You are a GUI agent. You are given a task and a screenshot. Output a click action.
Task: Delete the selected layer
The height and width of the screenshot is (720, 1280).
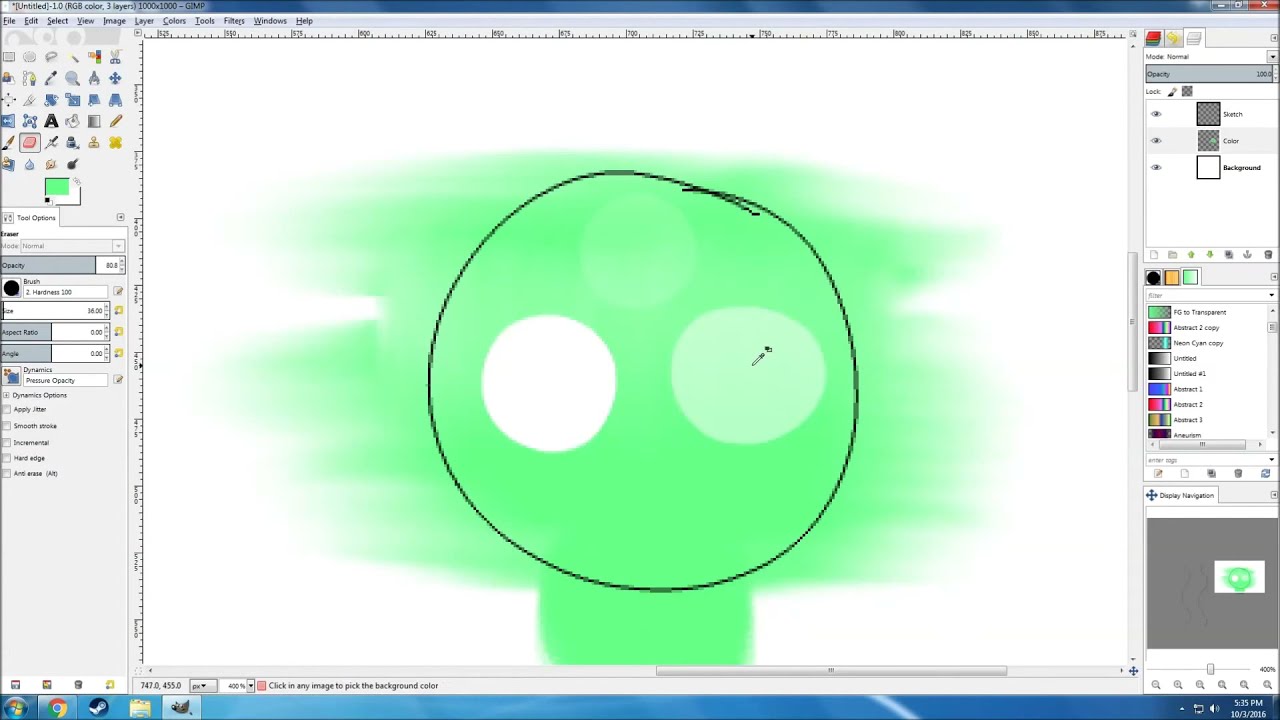(x=1268, y=255)
